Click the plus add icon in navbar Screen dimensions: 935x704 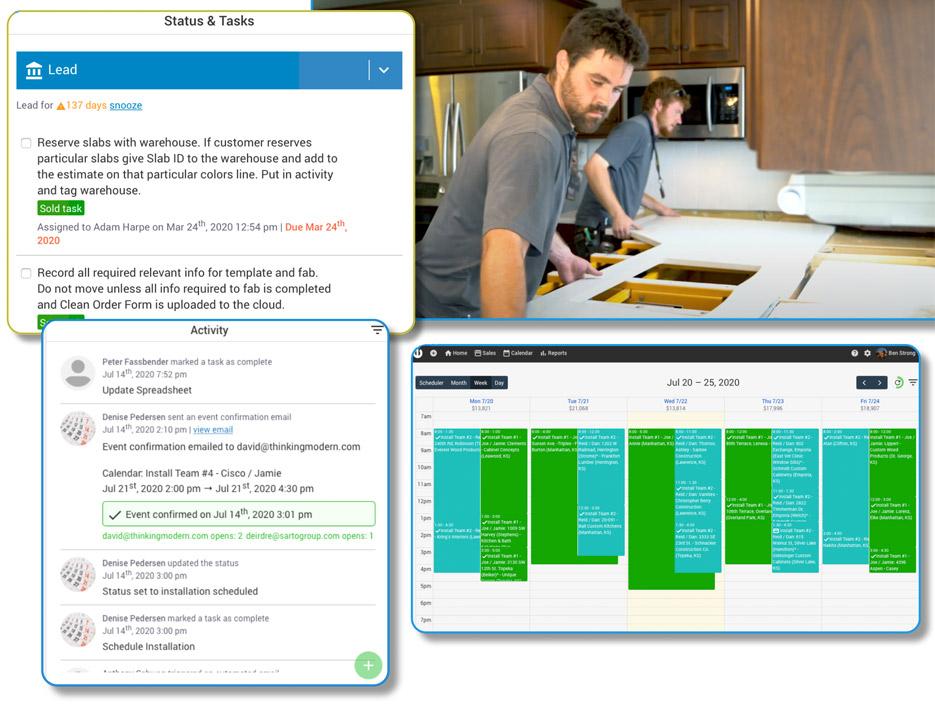pos(434,353)
